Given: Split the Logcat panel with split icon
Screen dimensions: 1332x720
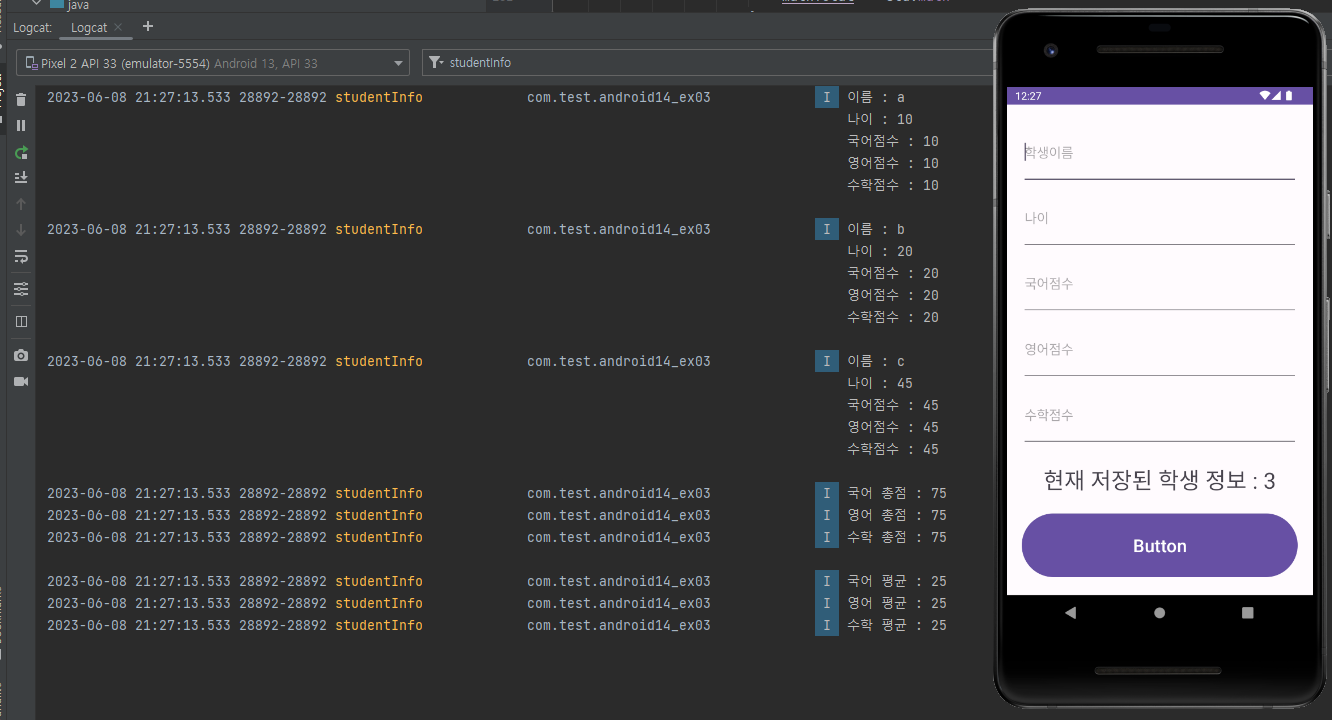Looking at the screenshot, I should (x=21, y=321).
